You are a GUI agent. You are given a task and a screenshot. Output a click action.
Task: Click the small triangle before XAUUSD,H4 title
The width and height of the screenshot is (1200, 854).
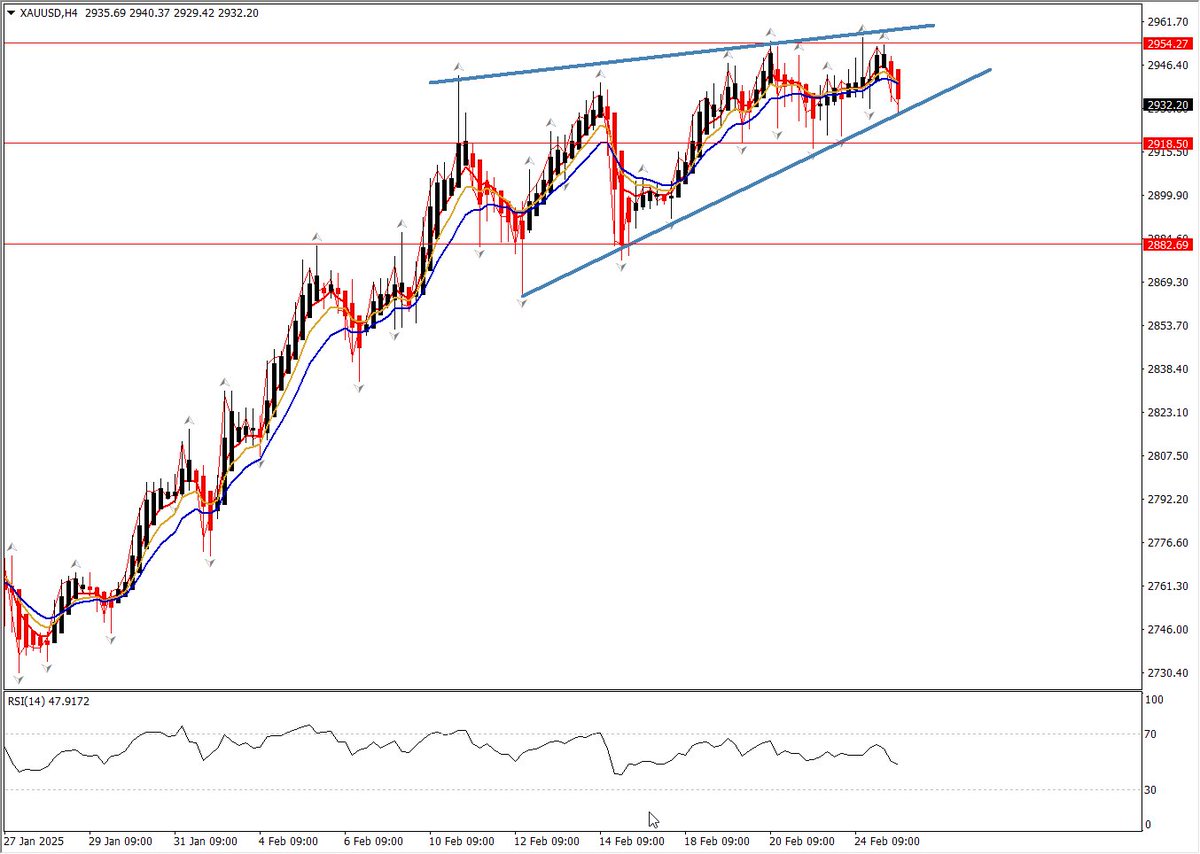click(x=10, y=12)
